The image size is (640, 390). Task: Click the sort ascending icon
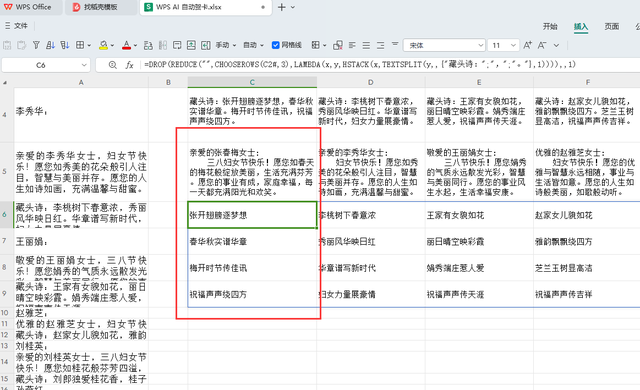tap(50, 45)
